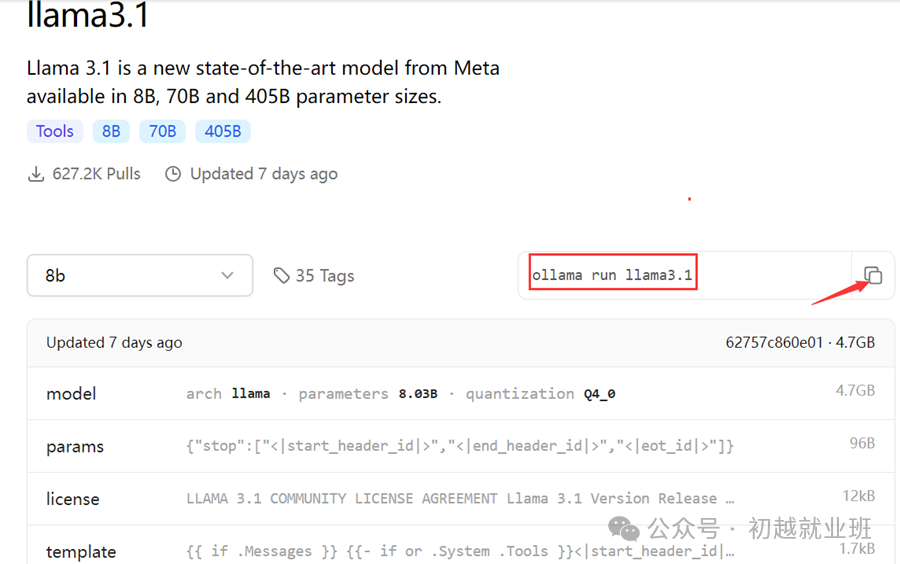Image resolution: width=900 pixels, height=564 pixels.
Task: Click Updated 7 days ago in table header
Action: (114, 343)
